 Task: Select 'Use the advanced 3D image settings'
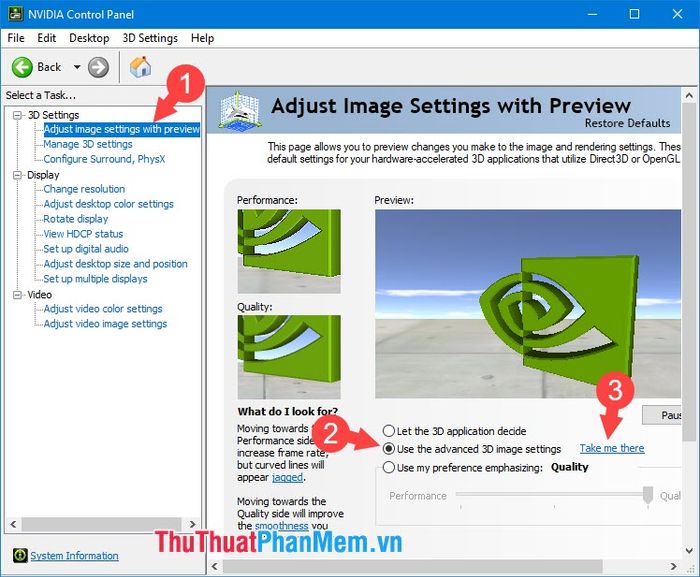pyautogui.click(x=472, y=449)
